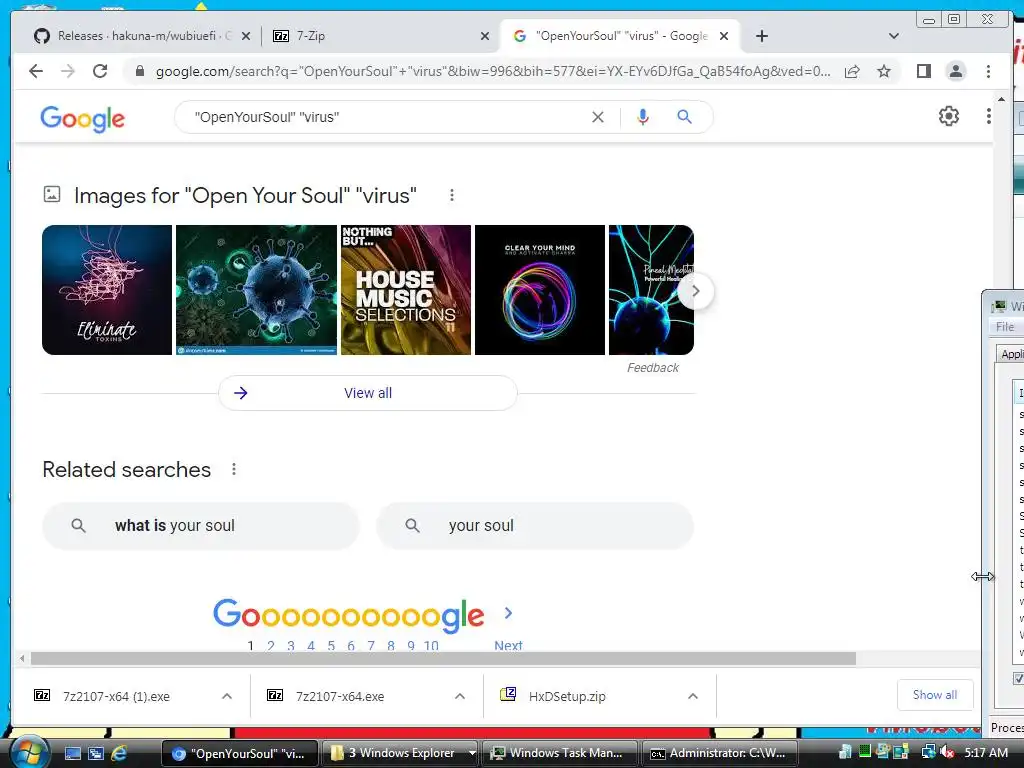The image size is (1024, 768).
Task: Go to results page 2
Action: coord(270,645)
